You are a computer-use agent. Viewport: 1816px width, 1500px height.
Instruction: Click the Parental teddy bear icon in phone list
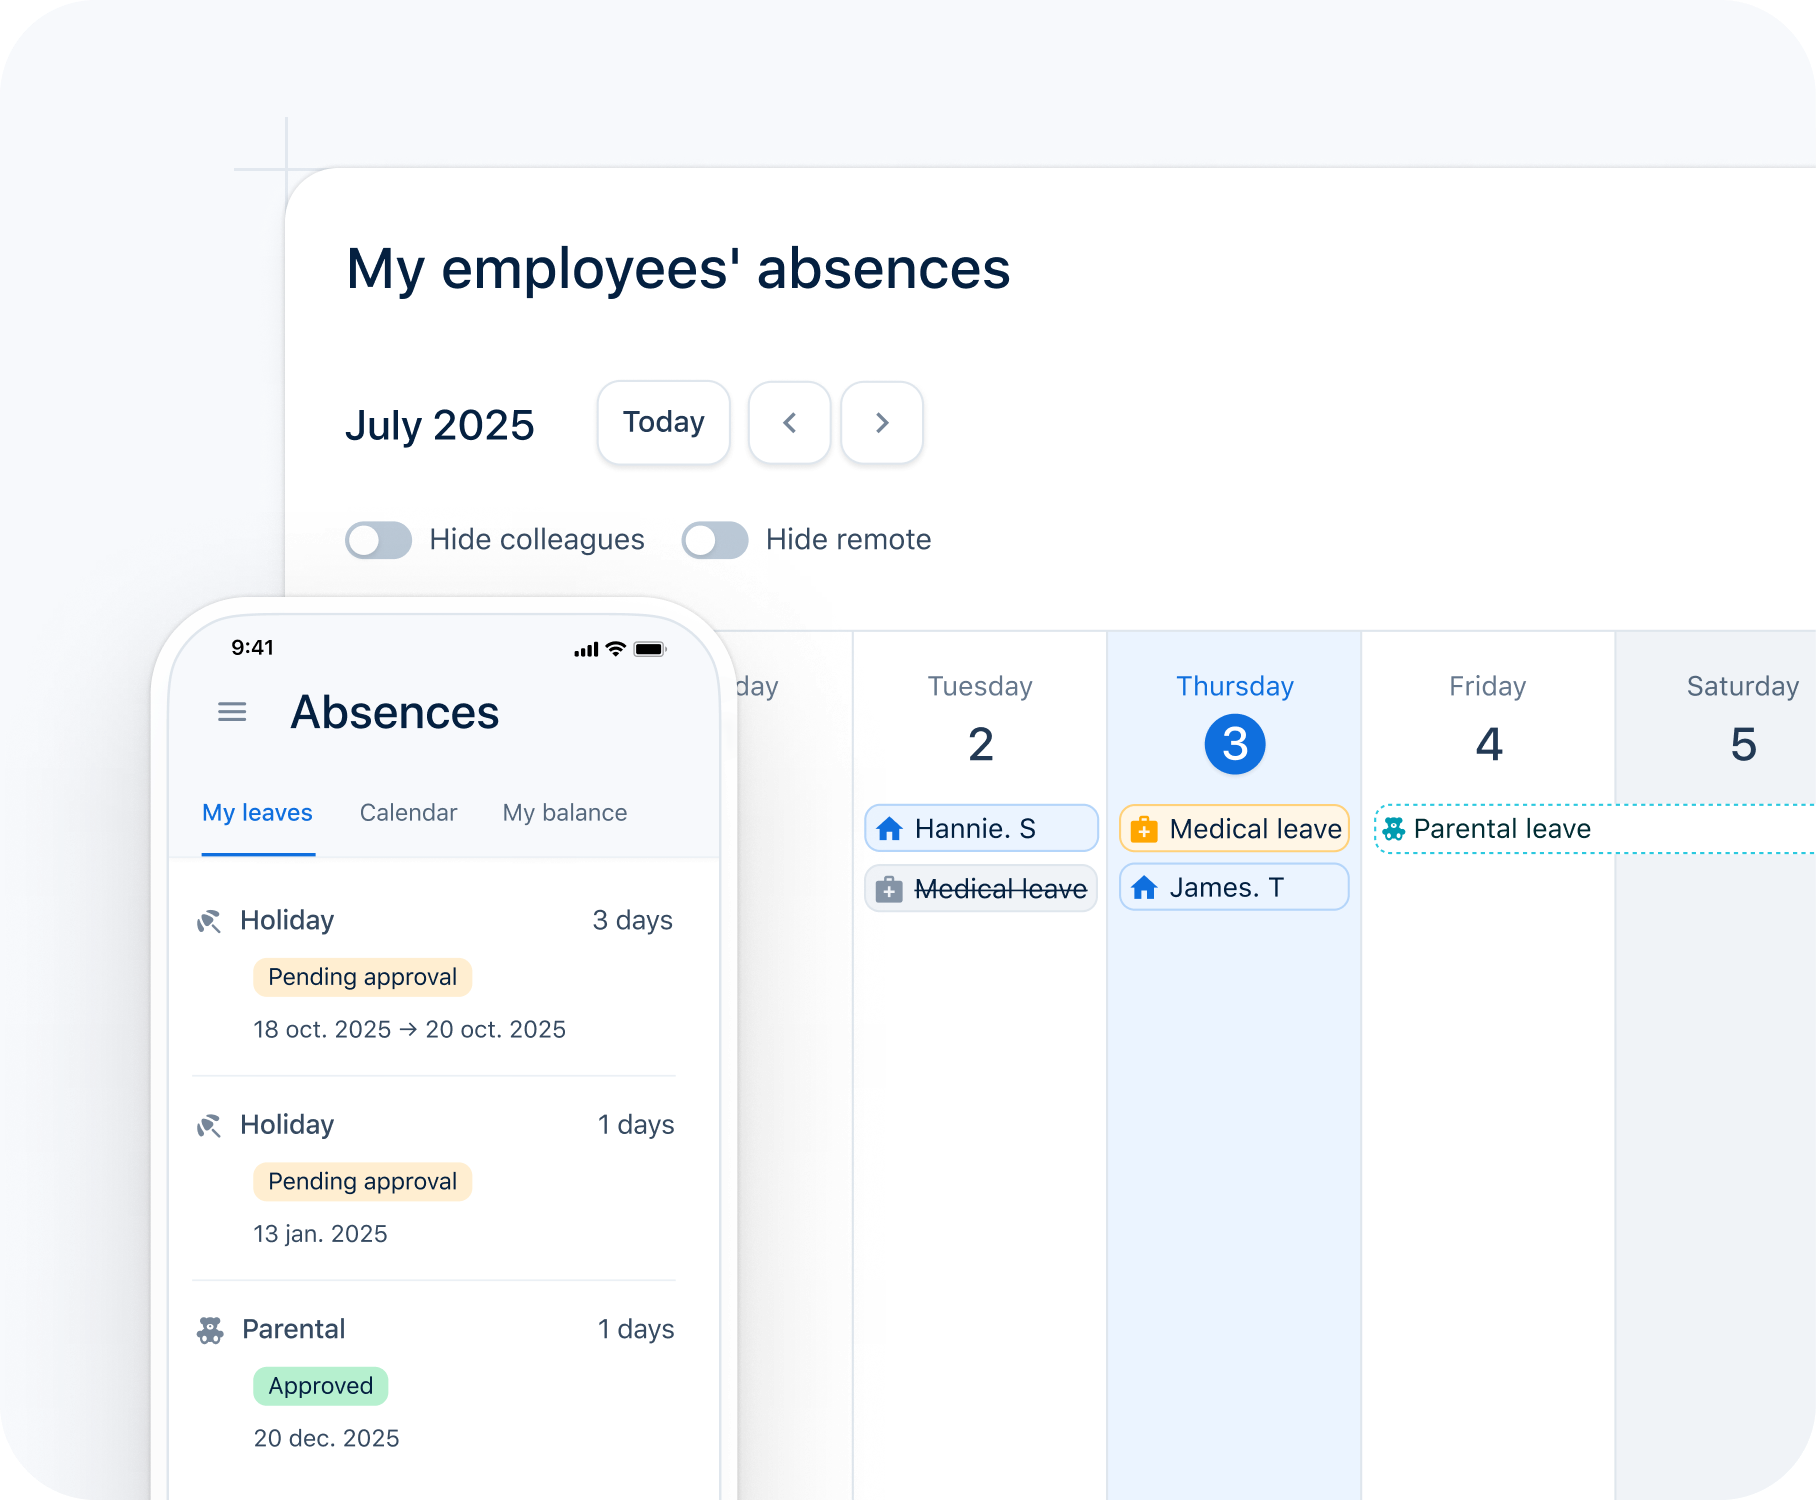point(210,1330)
